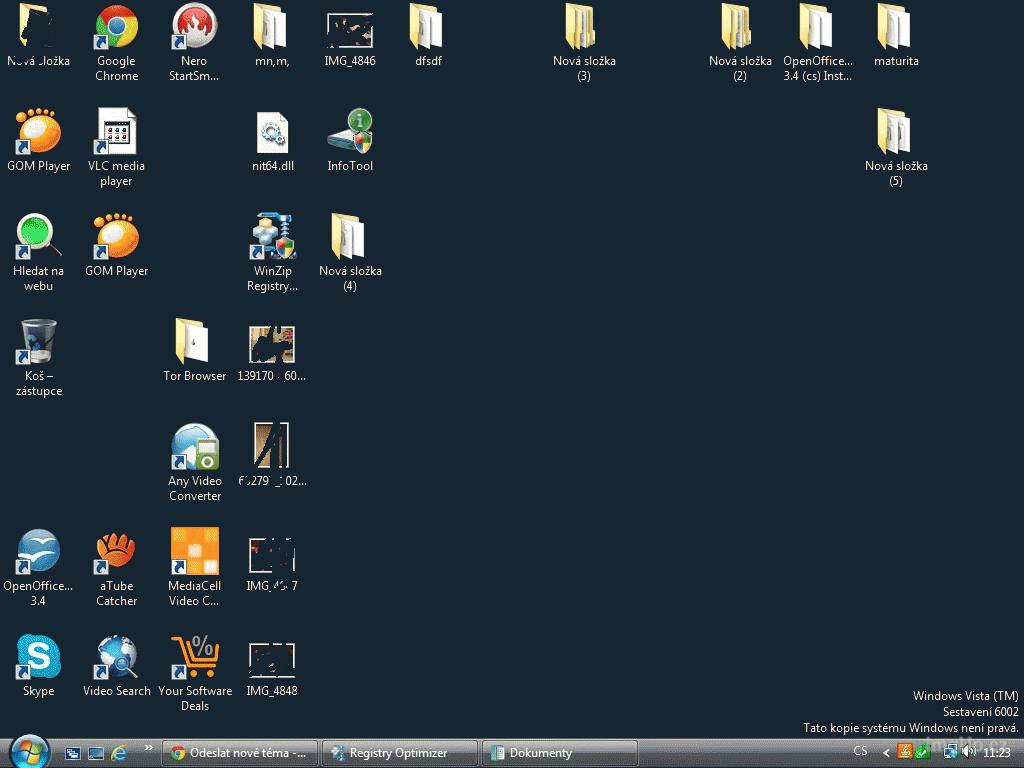Select the Tor Browser folder
The width and height of the screenshot is (1024, 768).
pyautogui.click(x=194, y=344)
